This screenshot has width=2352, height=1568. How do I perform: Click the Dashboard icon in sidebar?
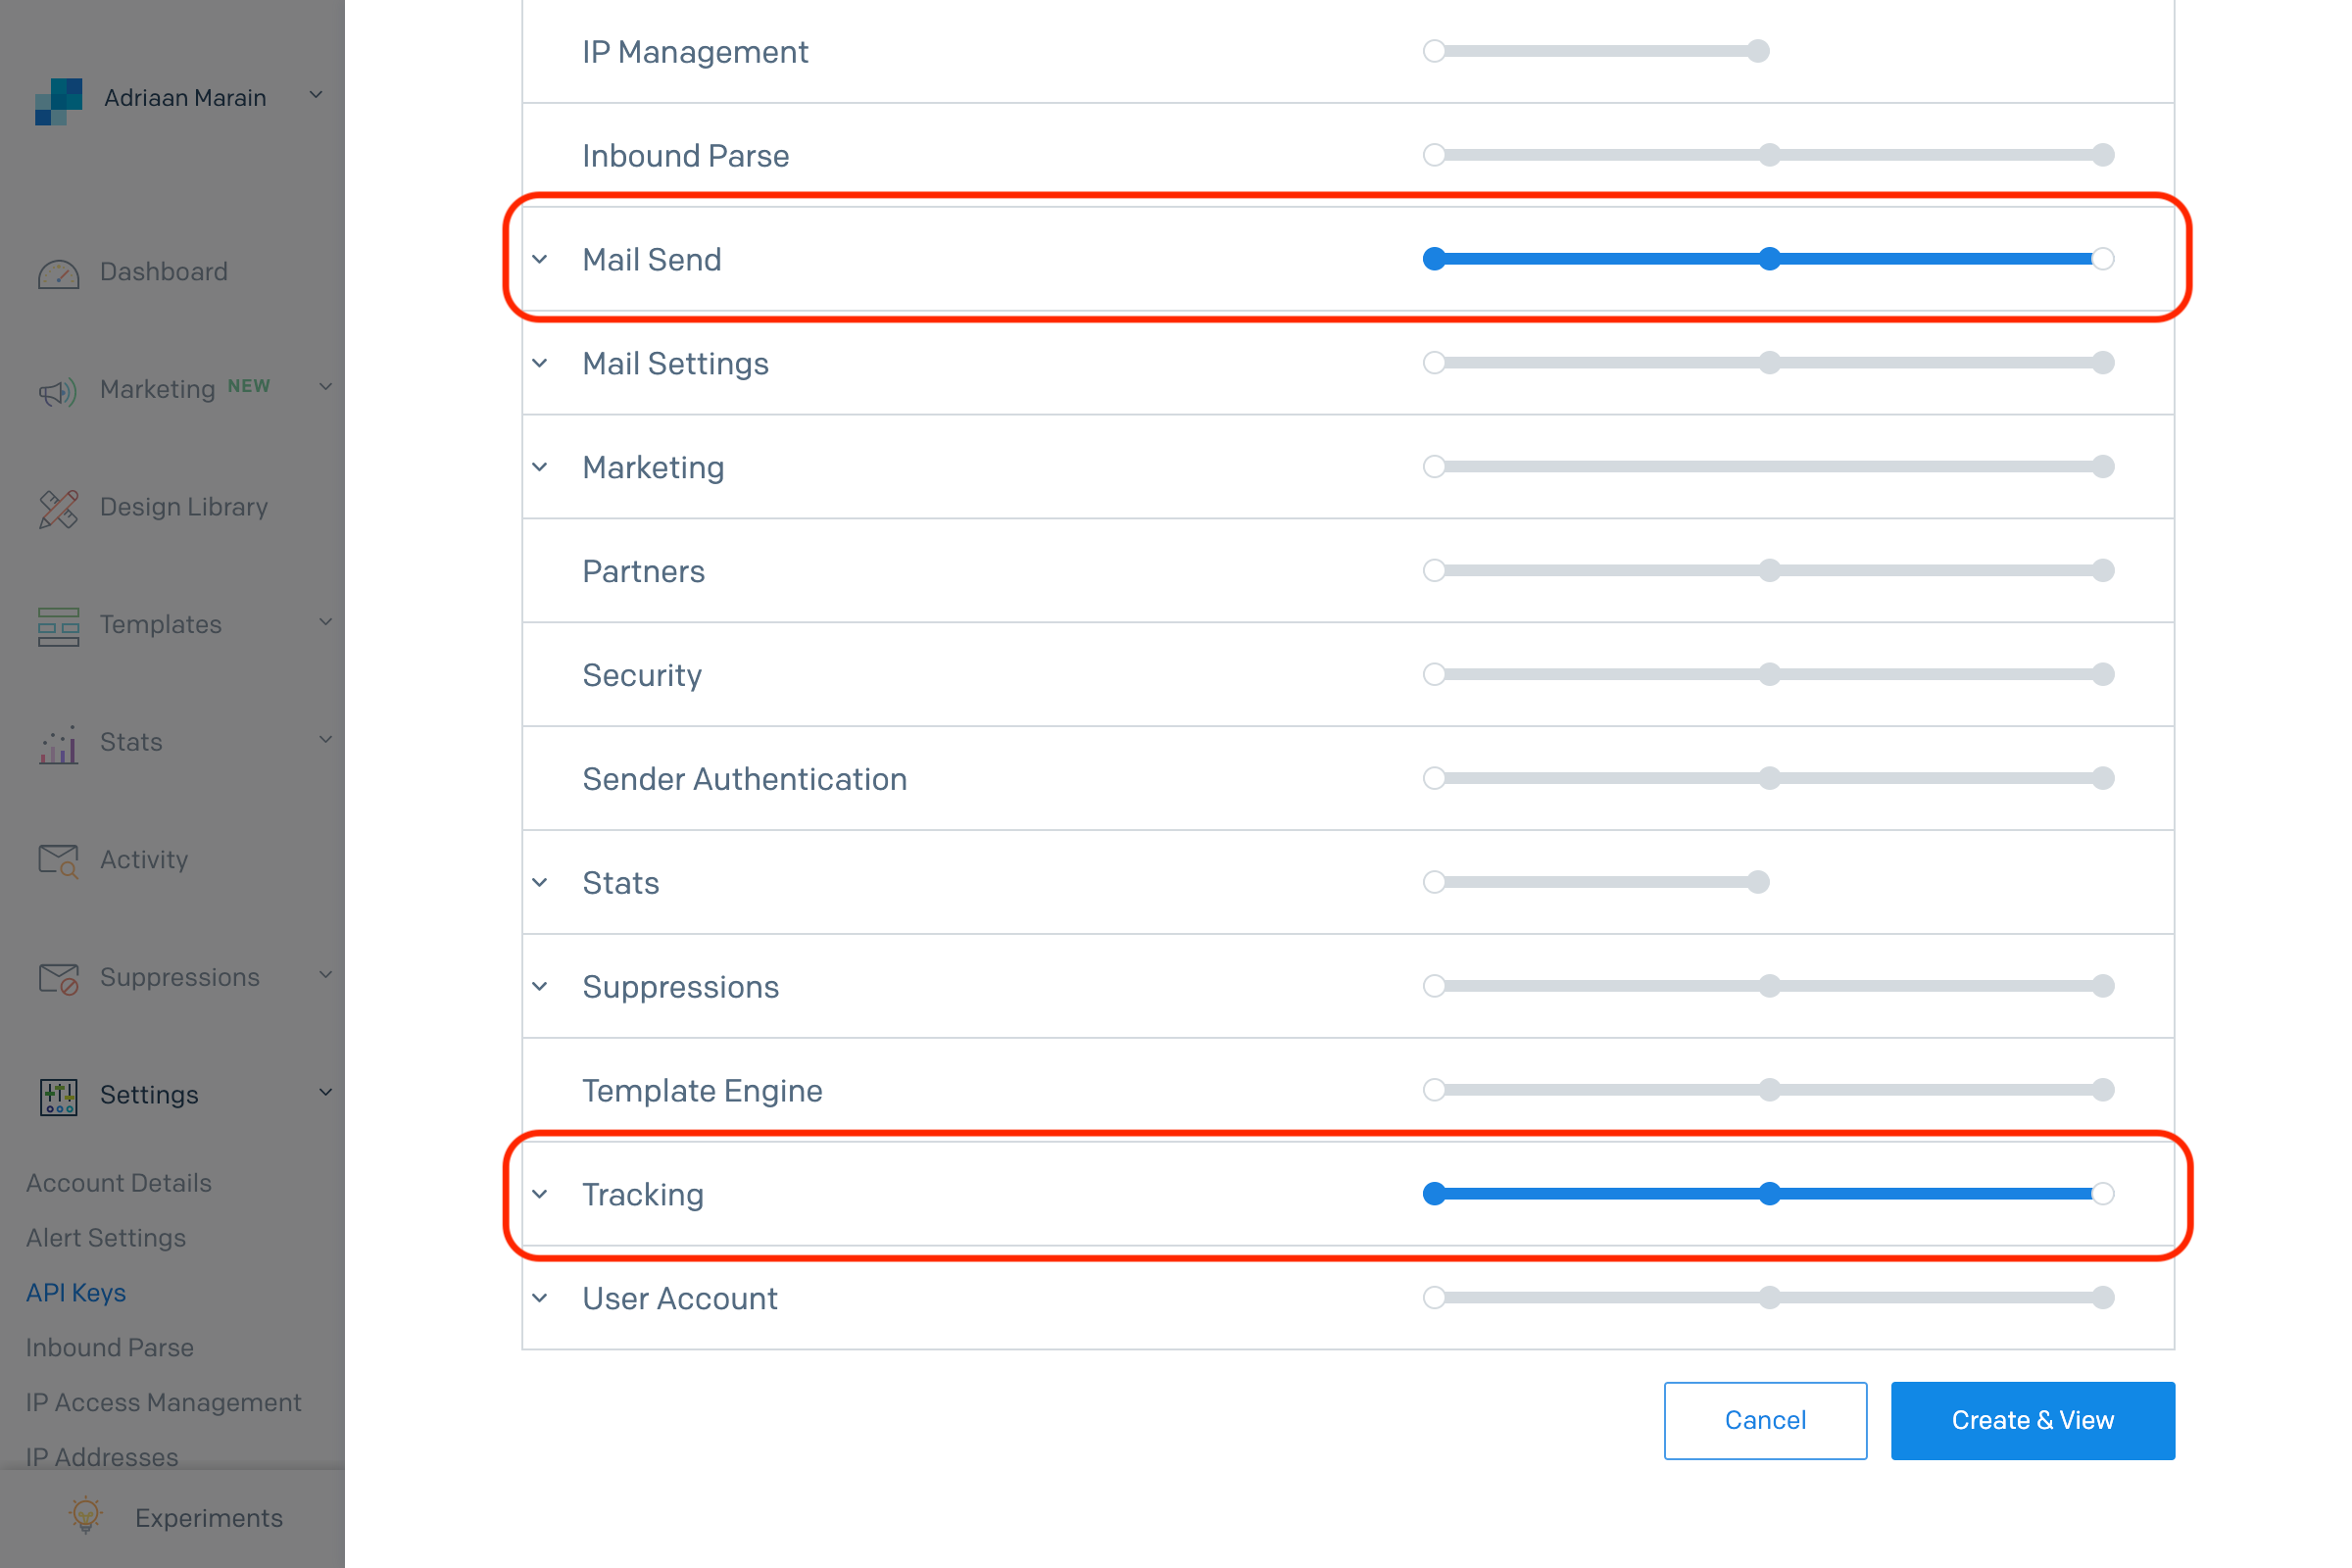click(60, 271)
